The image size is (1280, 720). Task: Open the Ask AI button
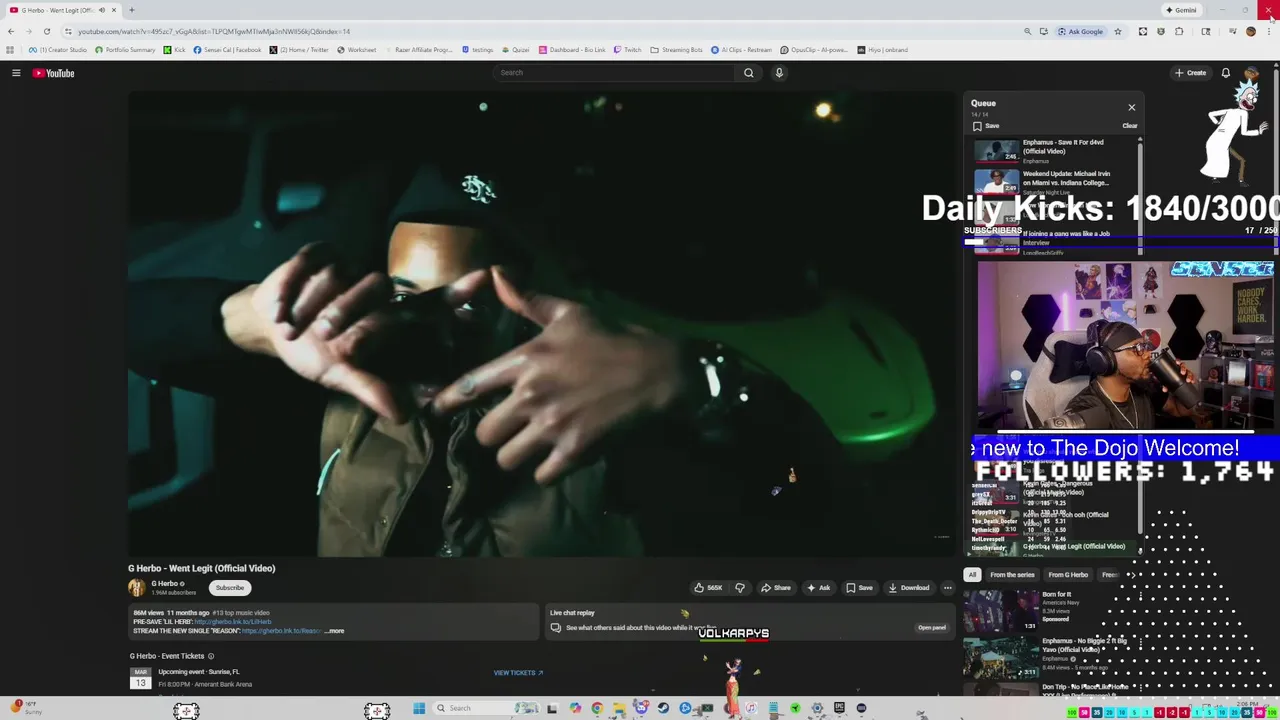tap(818, 588)
